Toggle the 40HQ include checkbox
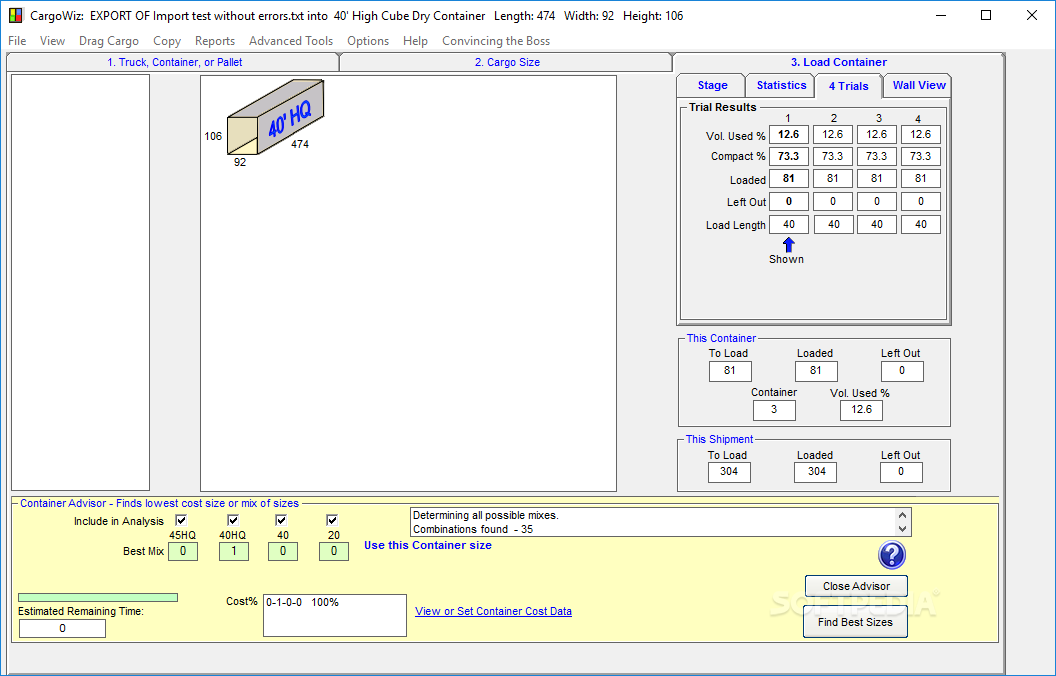 pyautogui.click(x=233, y=520)
